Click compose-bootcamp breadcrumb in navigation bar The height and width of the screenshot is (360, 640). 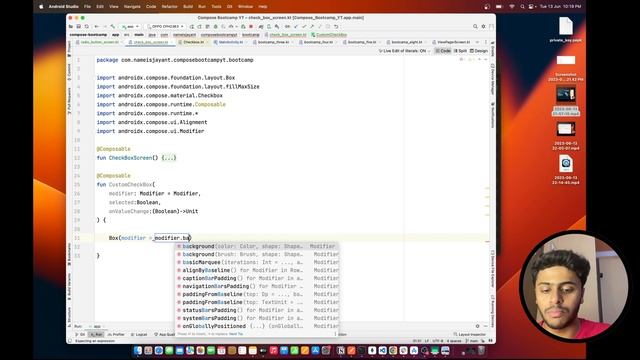[88, 35]
